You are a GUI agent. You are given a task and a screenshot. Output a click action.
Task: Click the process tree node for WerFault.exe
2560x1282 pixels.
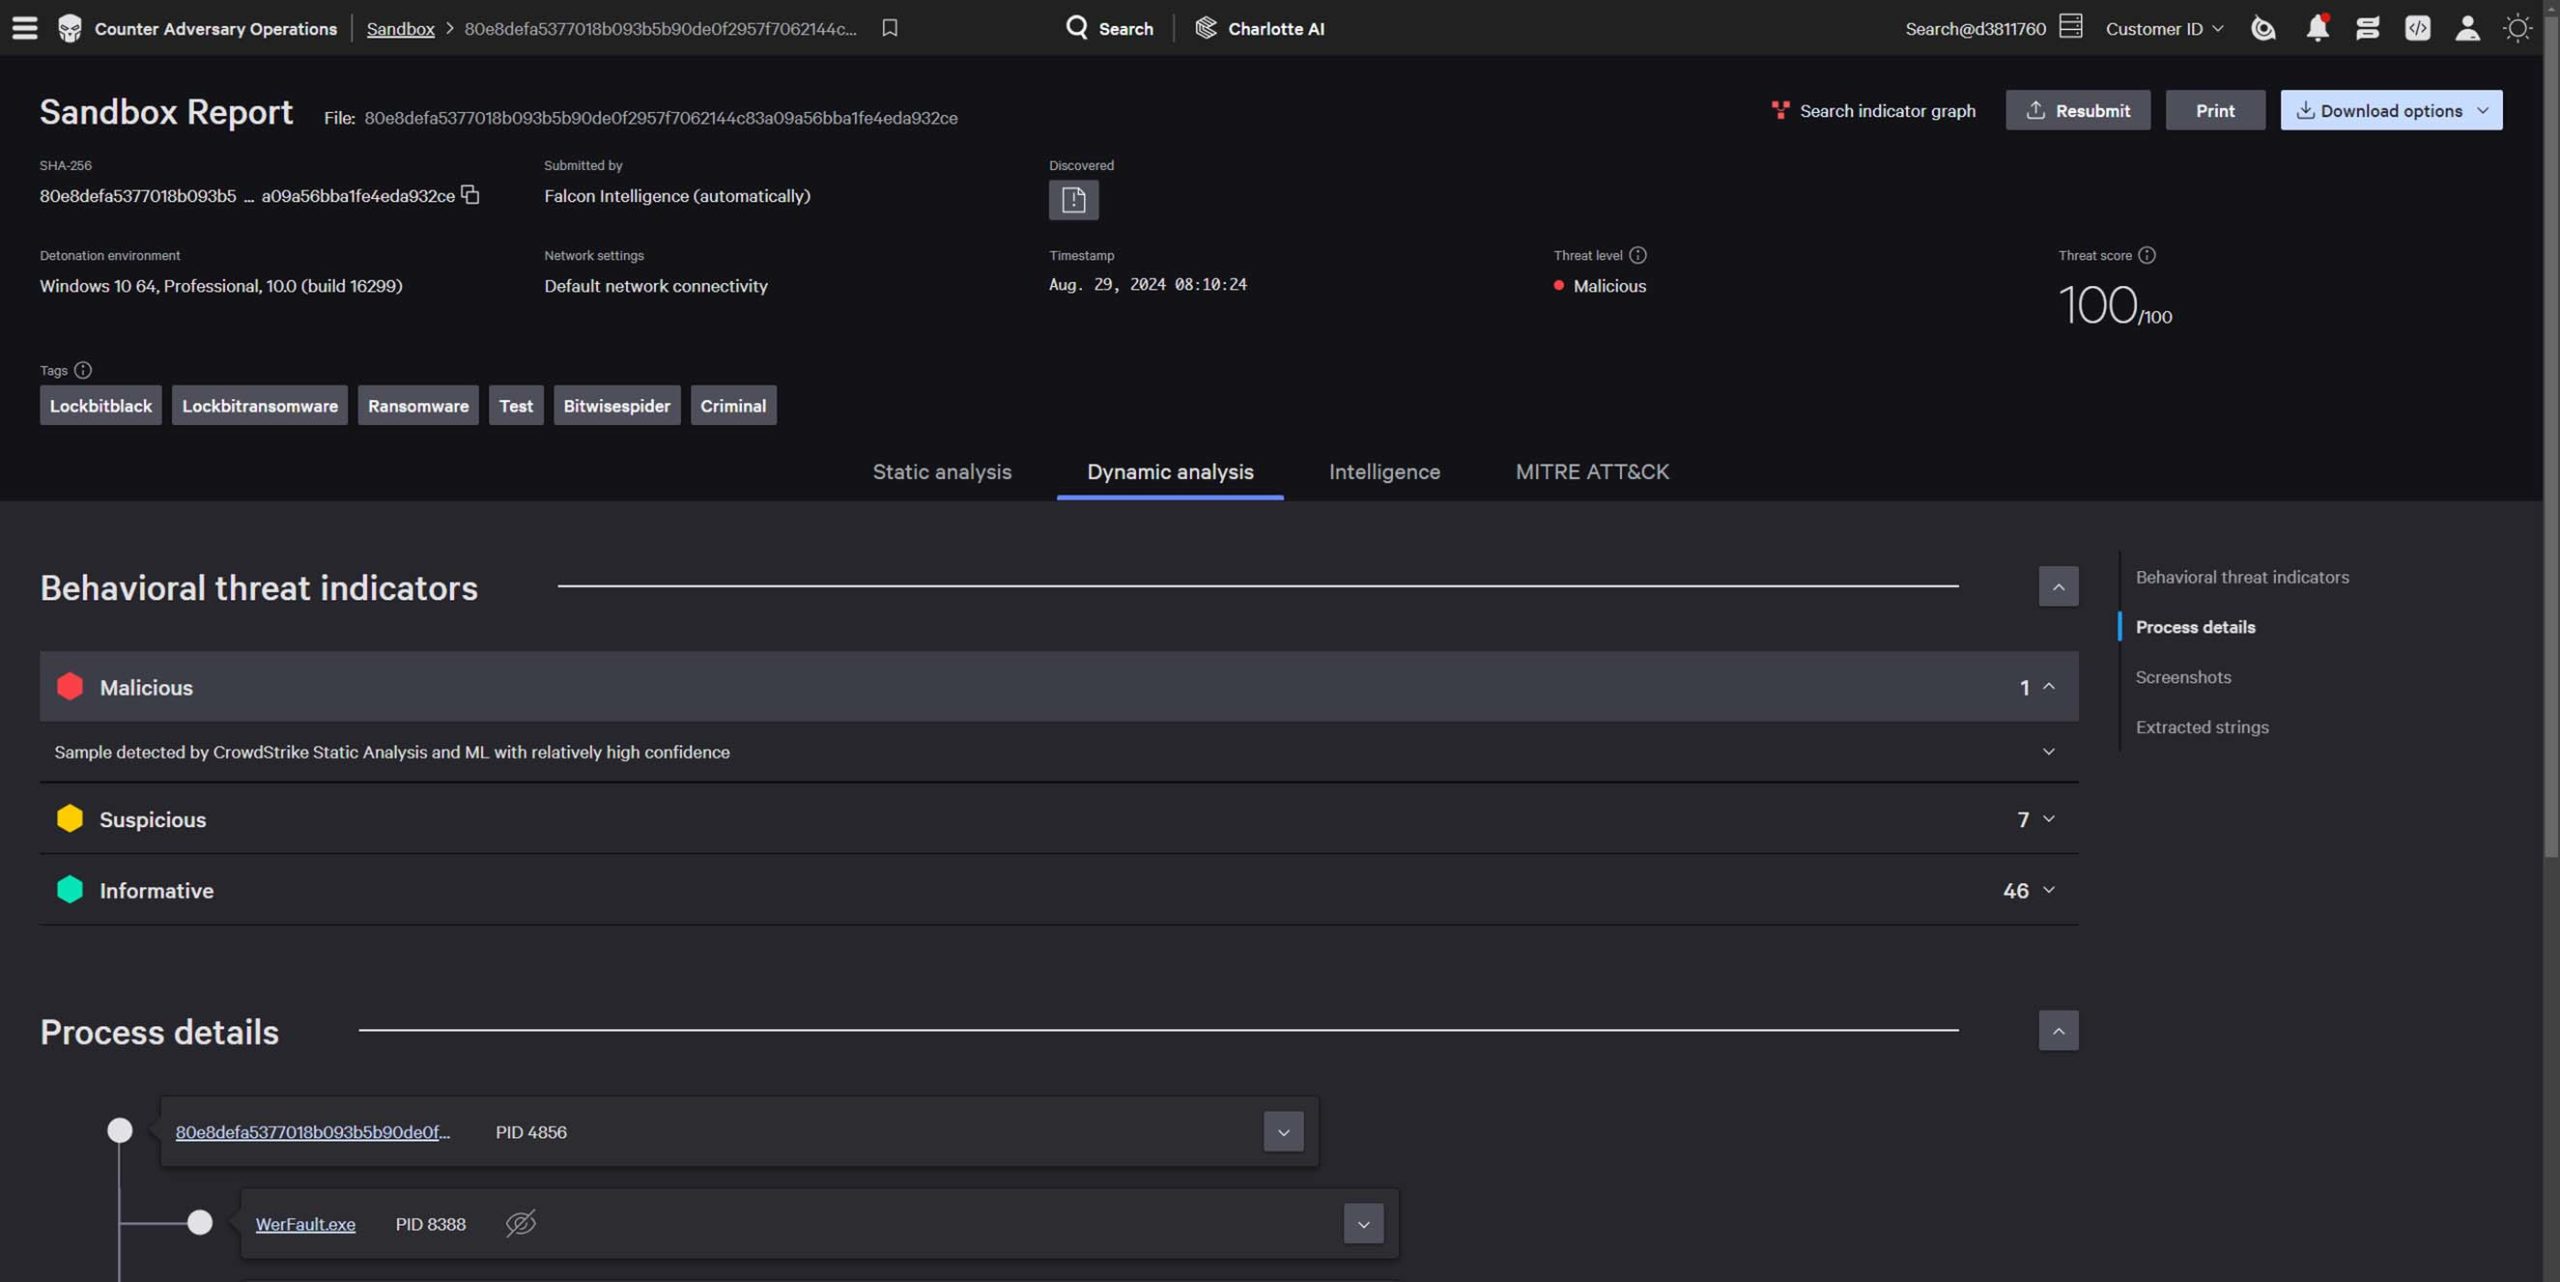pos(200,1222)
